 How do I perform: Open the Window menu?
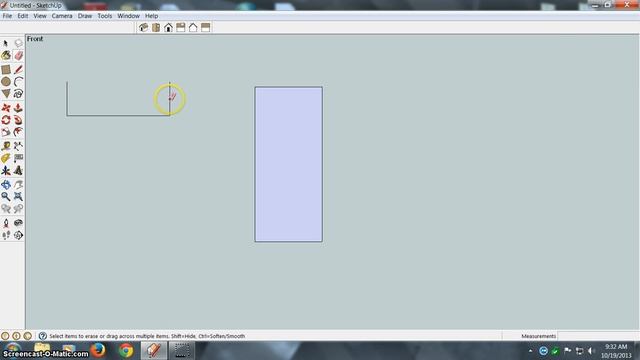[x=129, y=16]
